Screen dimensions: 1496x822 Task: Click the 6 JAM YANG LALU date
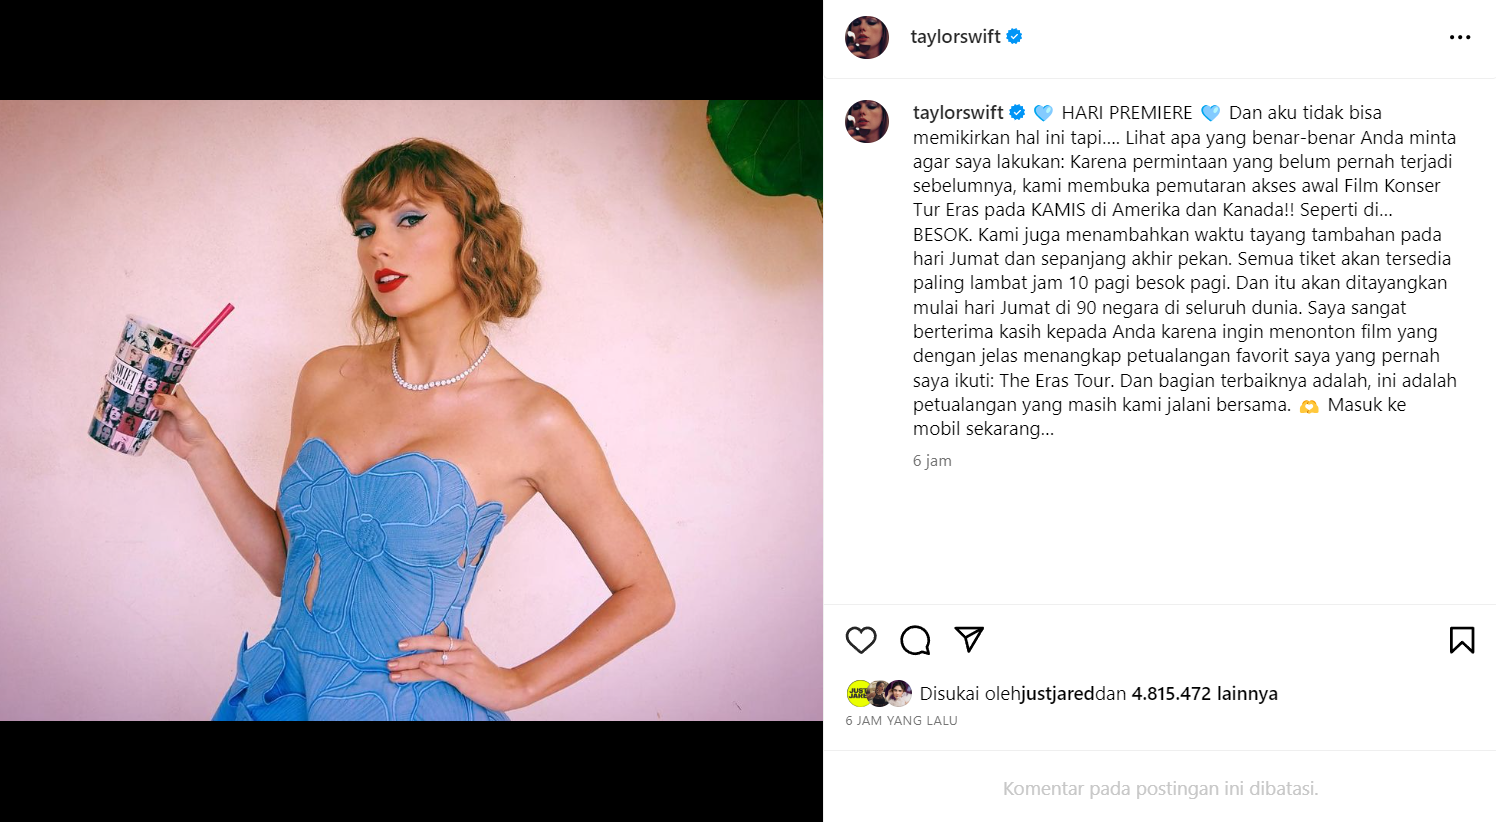click(x=901, y=720)
